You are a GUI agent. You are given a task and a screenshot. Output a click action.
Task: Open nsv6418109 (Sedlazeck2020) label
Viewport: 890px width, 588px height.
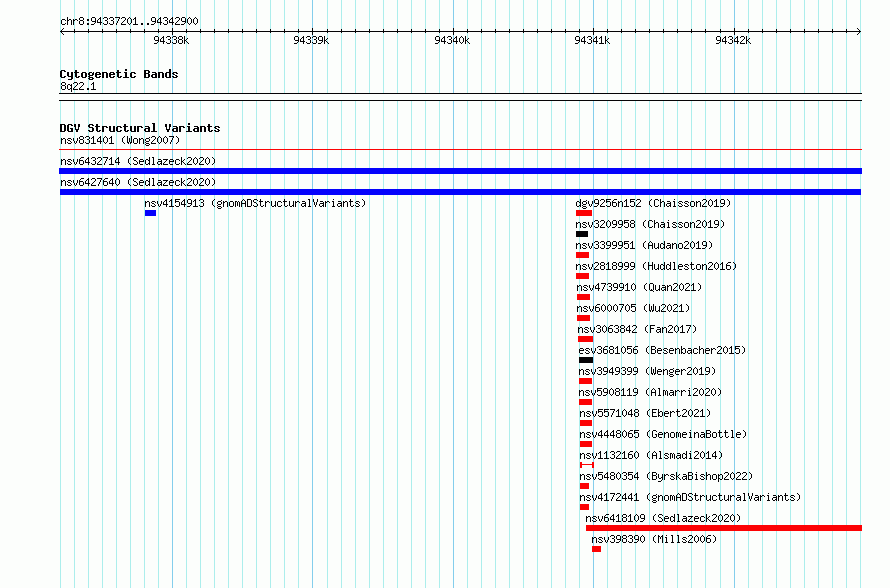coord(664,518)
